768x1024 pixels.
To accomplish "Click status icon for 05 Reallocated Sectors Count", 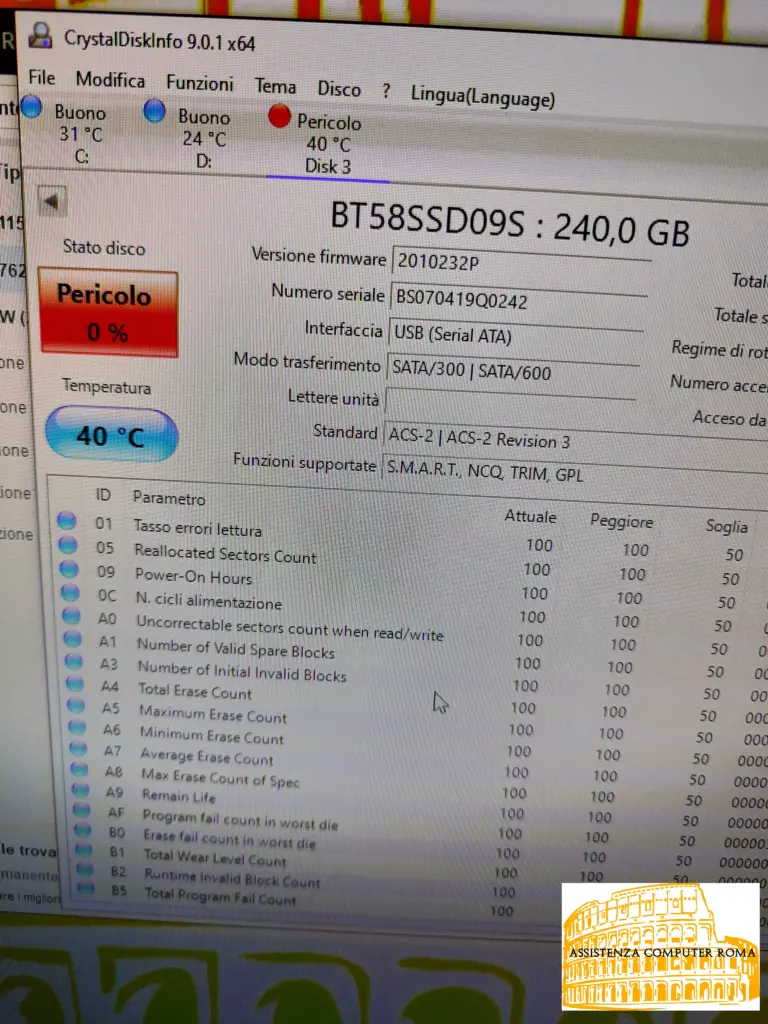I will pyautogui.click(x=68, y=545).
